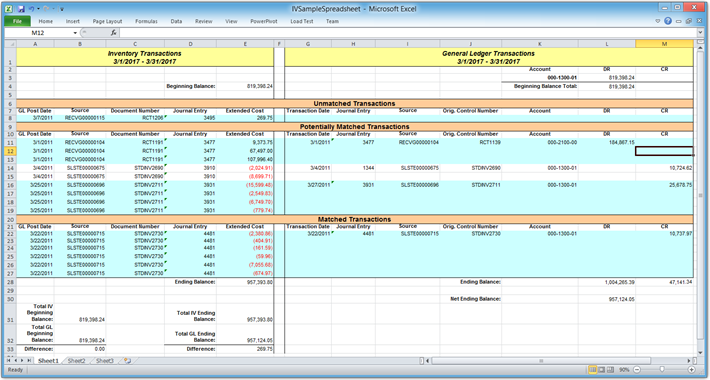This screenshot has width=710, height=380.
Task: Select the Net Ending Balance value 957,124.05
Action: 607,299
